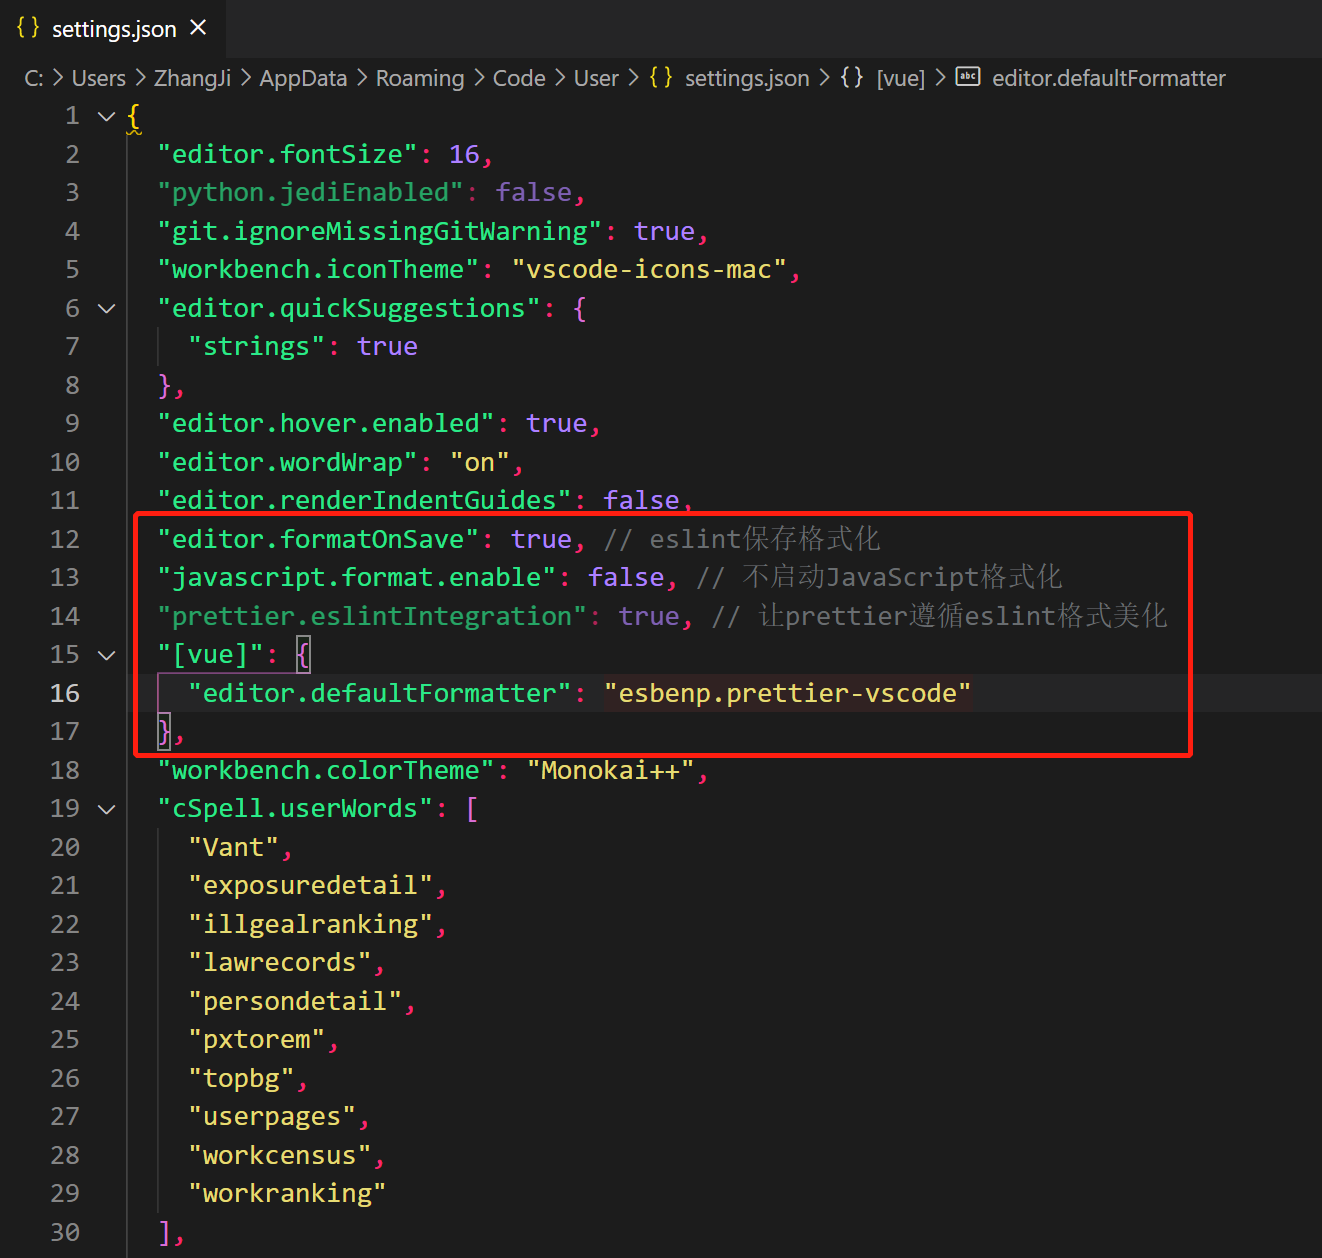Open the 'C:' breadcrumb segment

pos(34,78)
